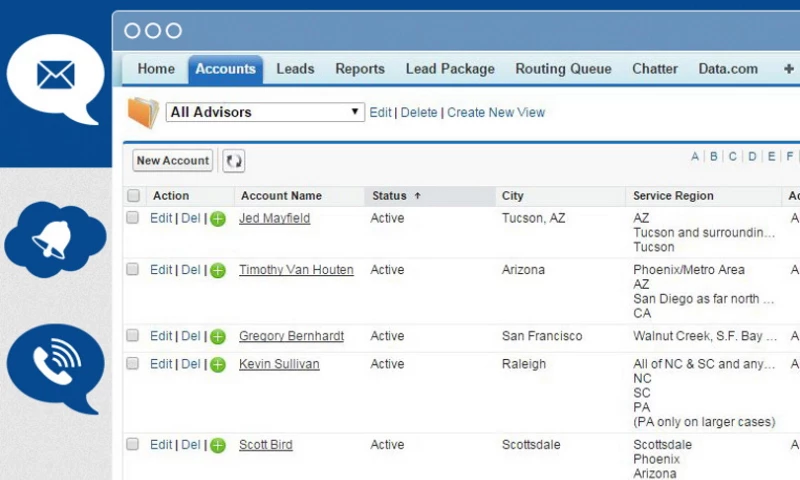Screen dimensions: 800x480
Task: Open Timothy Van Houten account link
Action: [296, 270]
